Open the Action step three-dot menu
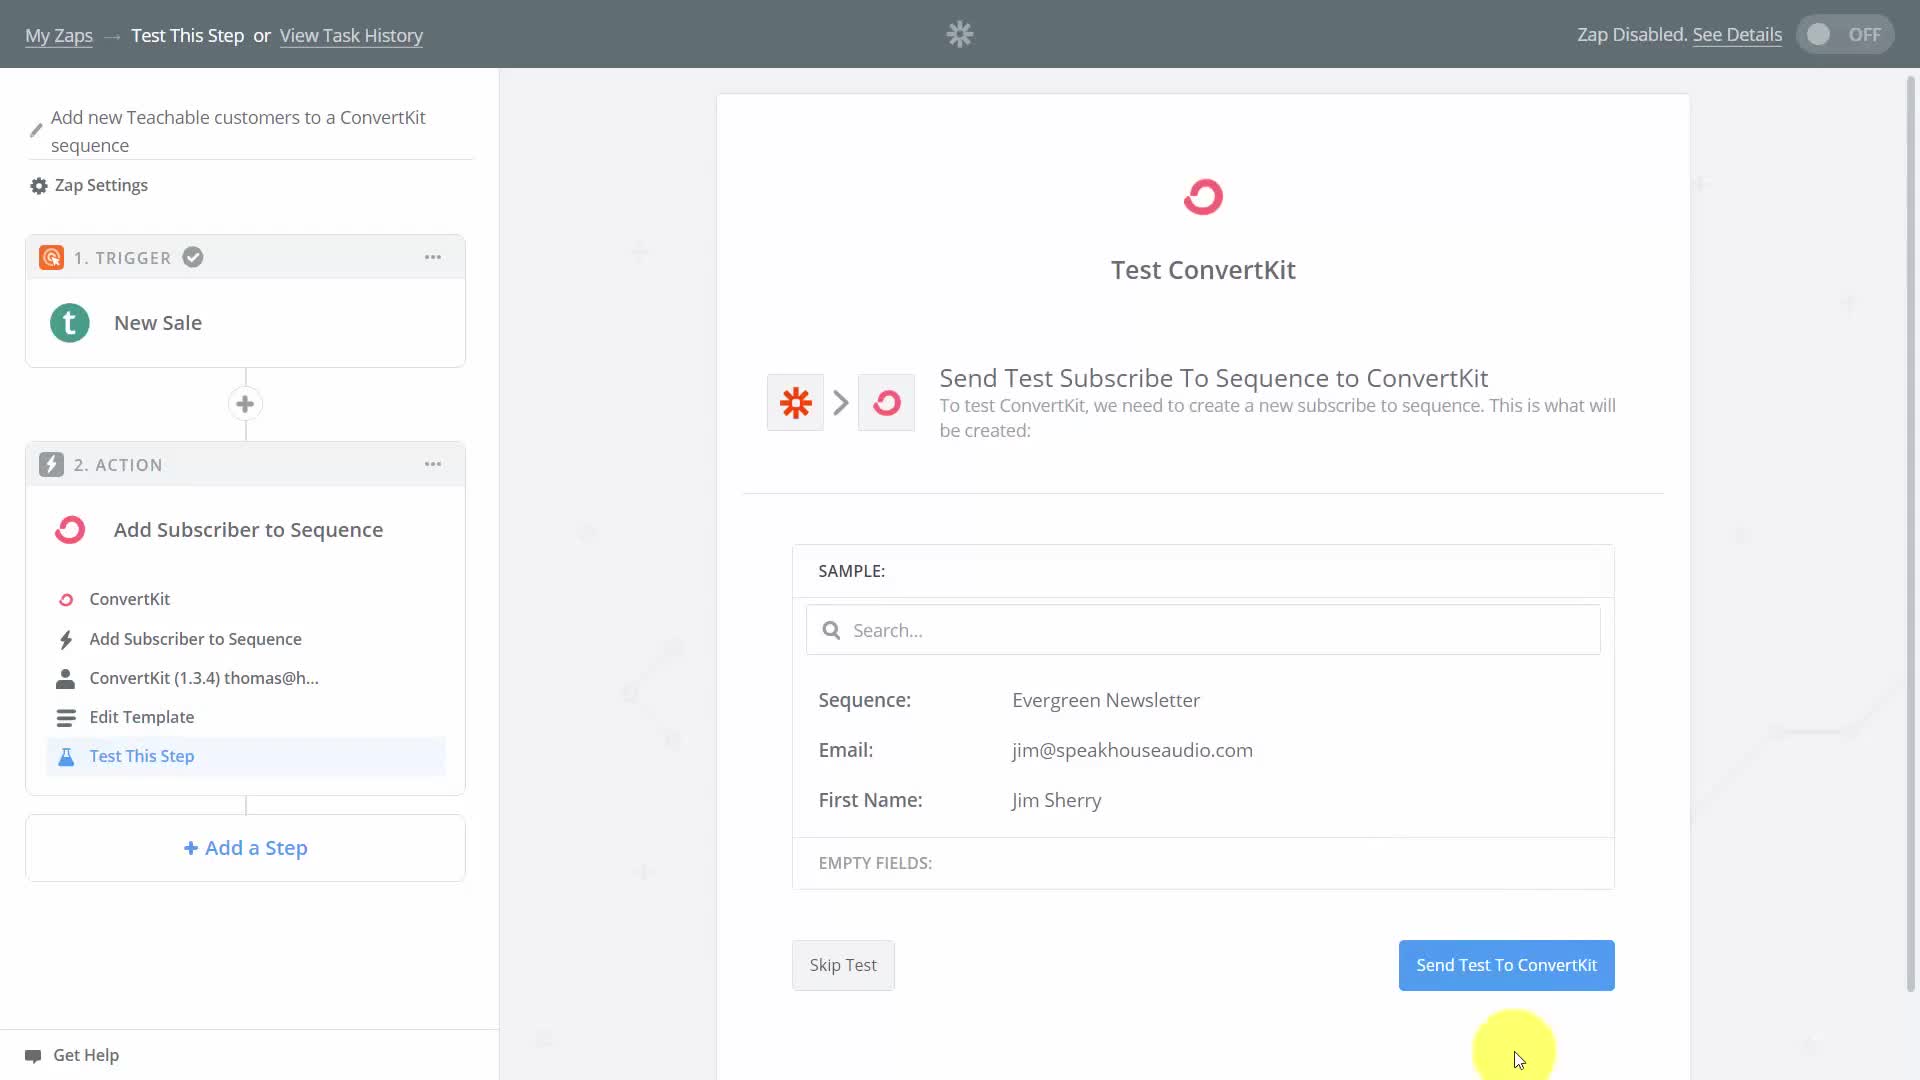 click(433, 464)
